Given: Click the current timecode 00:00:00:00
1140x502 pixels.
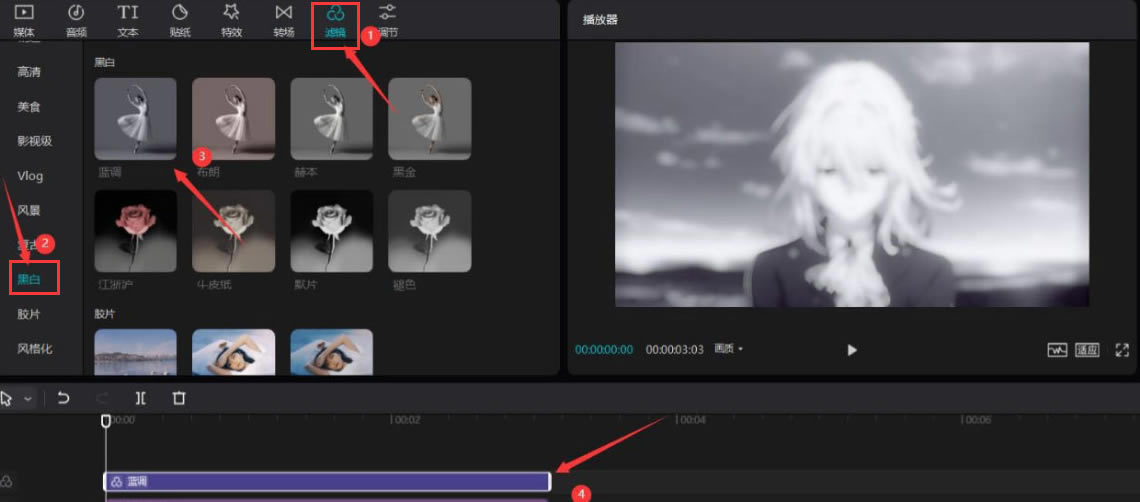Looking at the screenshot, I should pos(604,349).
